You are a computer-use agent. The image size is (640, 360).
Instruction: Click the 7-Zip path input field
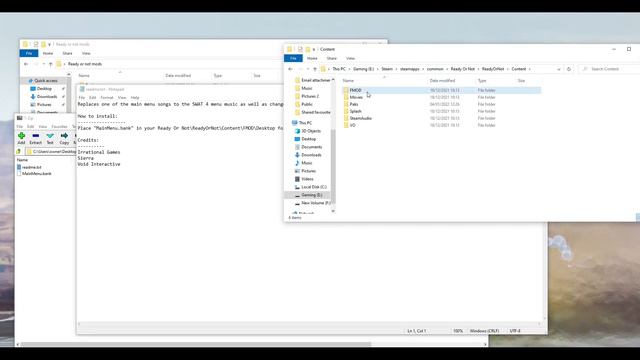pos(51,151)
